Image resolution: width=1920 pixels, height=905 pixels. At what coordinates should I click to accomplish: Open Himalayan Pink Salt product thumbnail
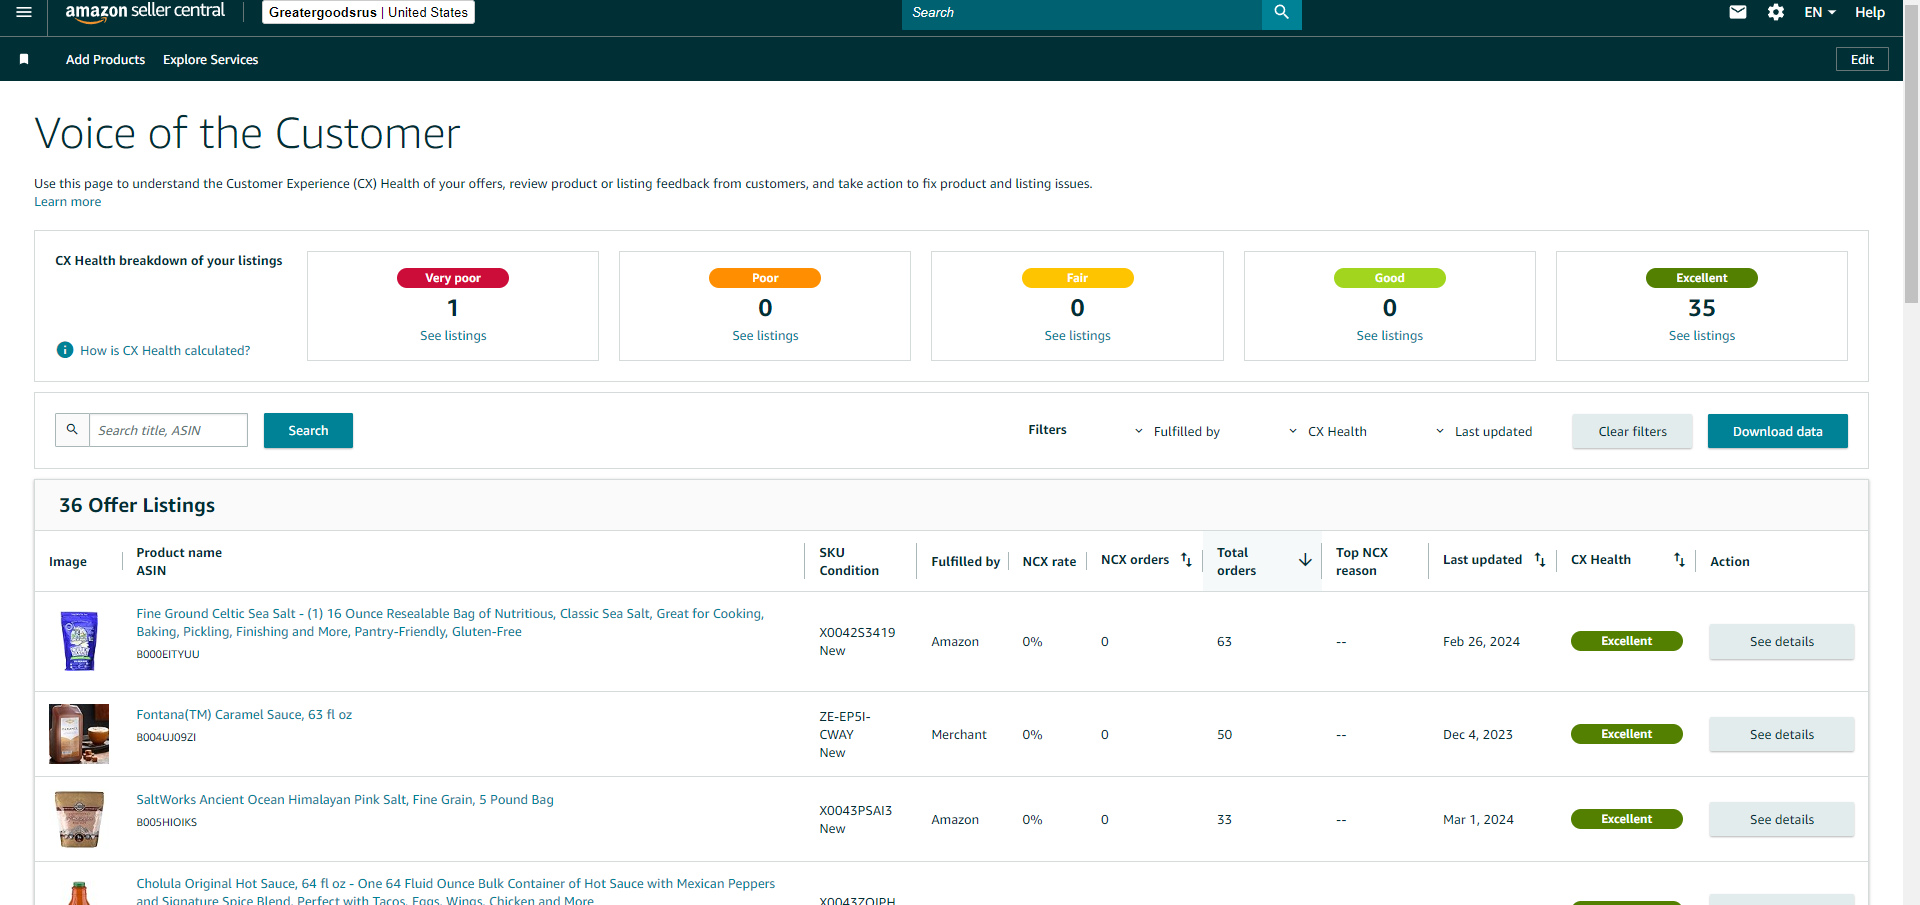pos(79,819)
